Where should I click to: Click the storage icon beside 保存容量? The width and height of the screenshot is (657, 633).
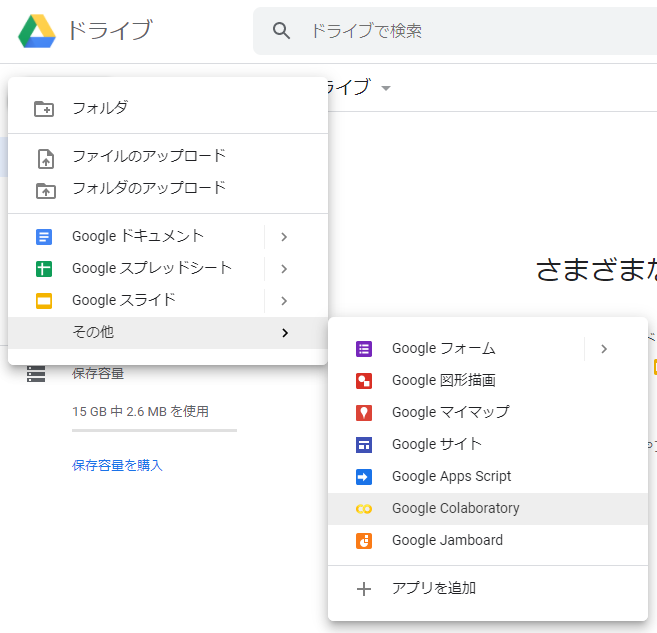click(x=36, y=374)
